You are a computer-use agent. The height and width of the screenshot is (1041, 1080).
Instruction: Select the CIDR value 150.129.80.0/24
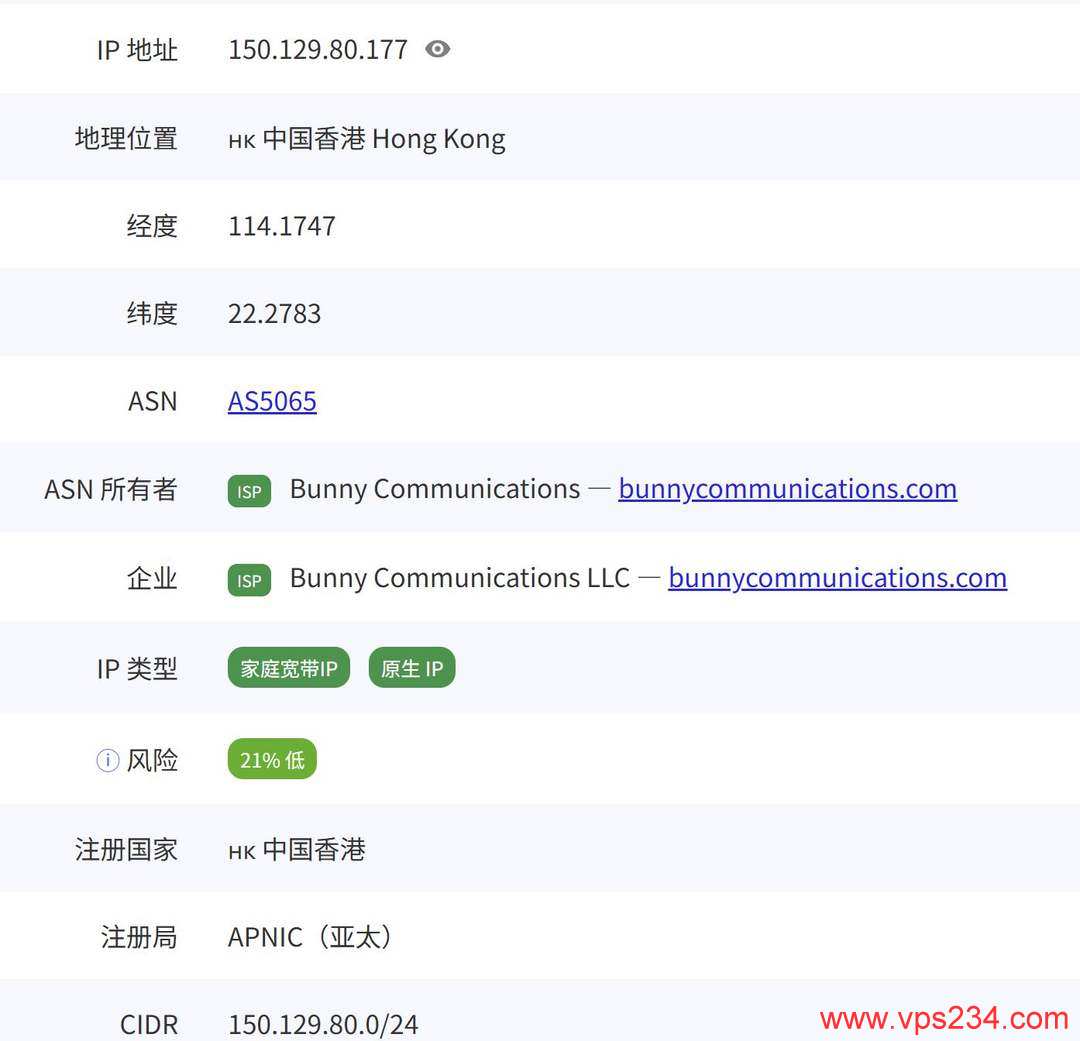click(323, 1024)
